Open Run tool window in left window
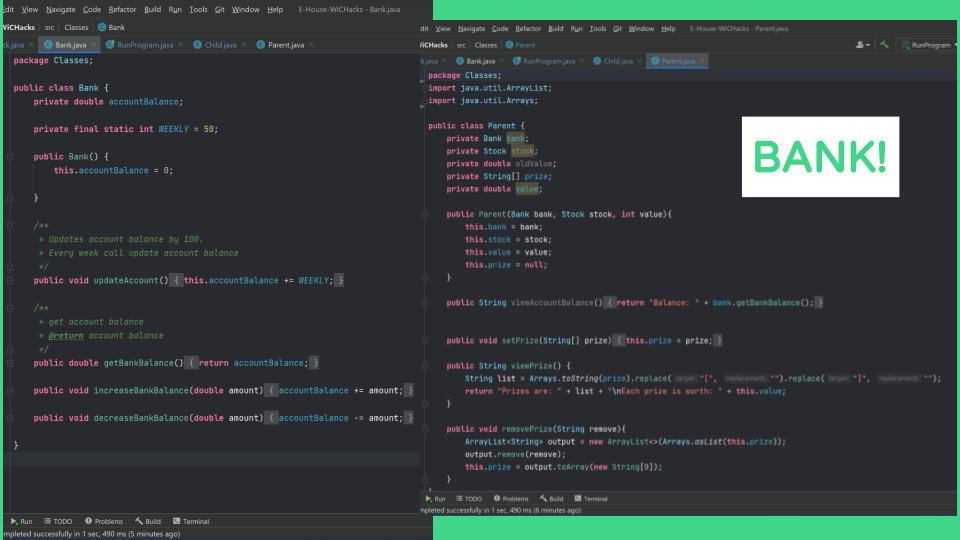The height and width of the screenshot is (540, 960). click(x=21, y=521)
